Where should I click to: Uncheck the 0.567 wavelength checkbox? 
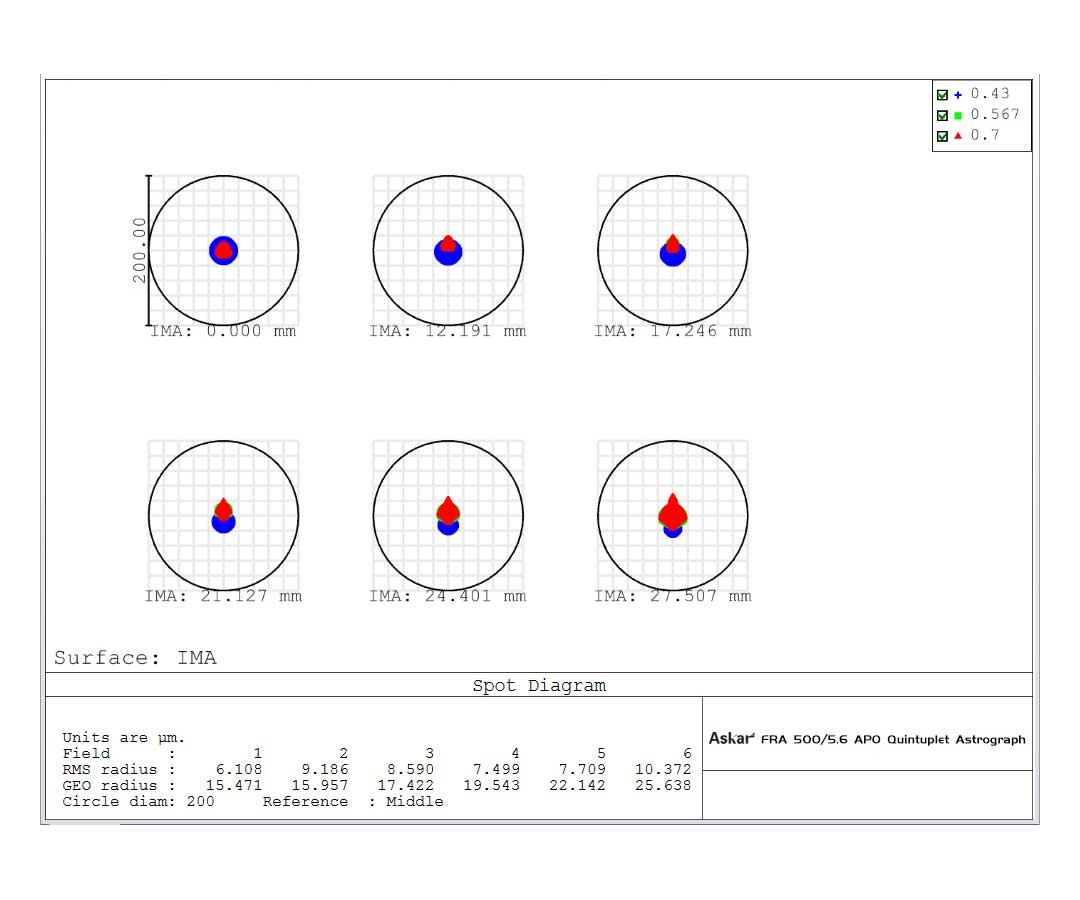tap(942, 115)
